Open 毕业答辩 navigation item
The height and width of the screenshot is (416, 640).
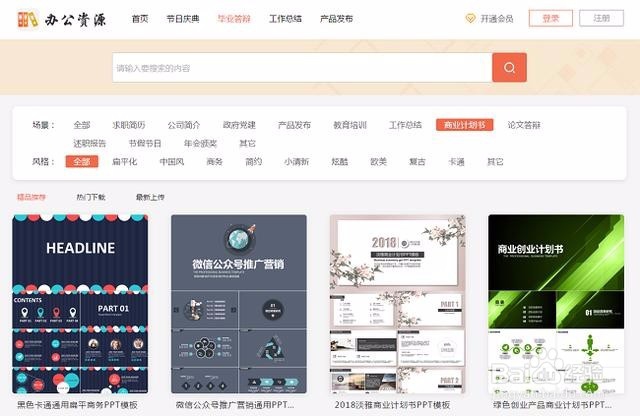(234, 19)
